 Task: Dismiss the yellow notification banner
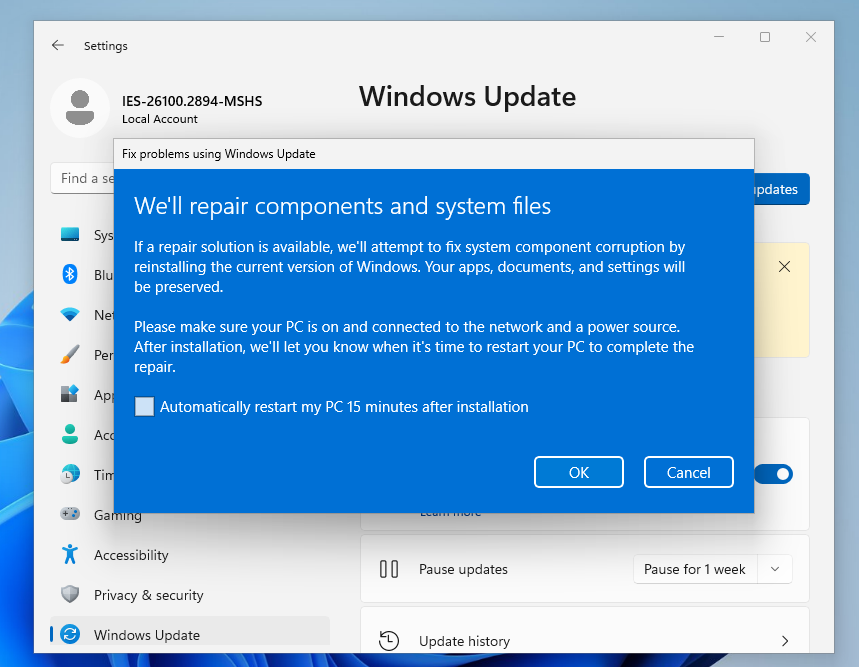click(x=784, y=267)
